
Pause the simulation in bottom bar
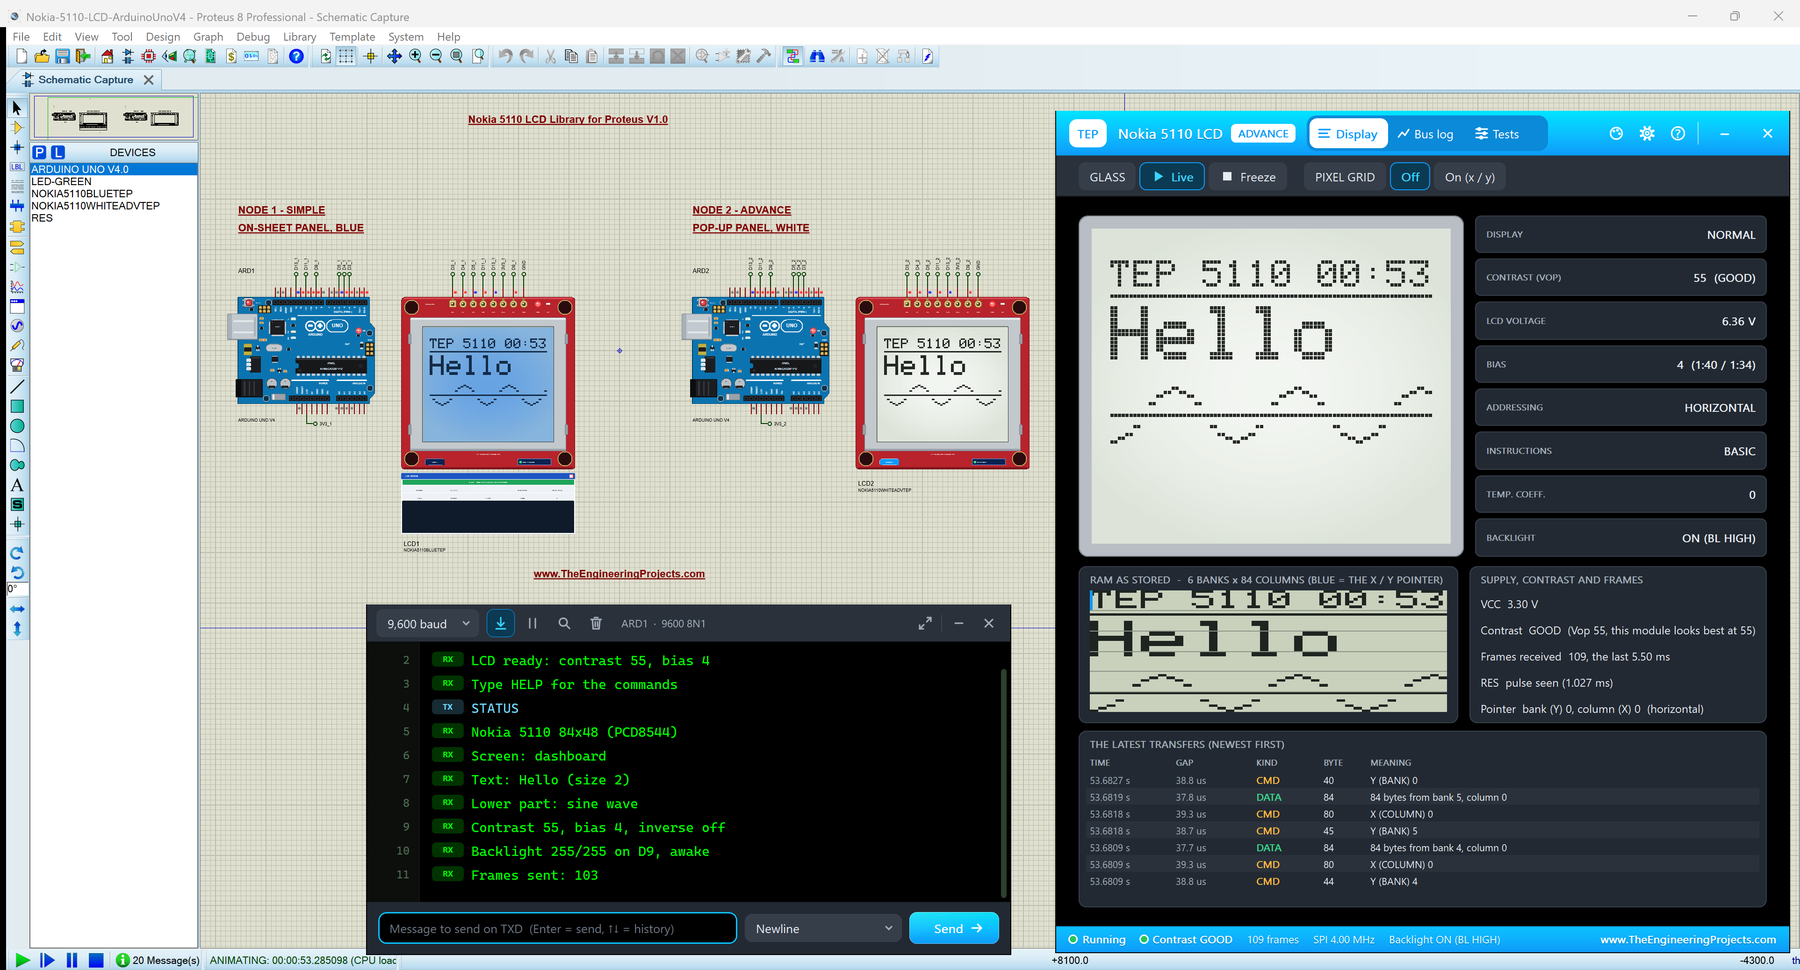click(x=72, y=960)
